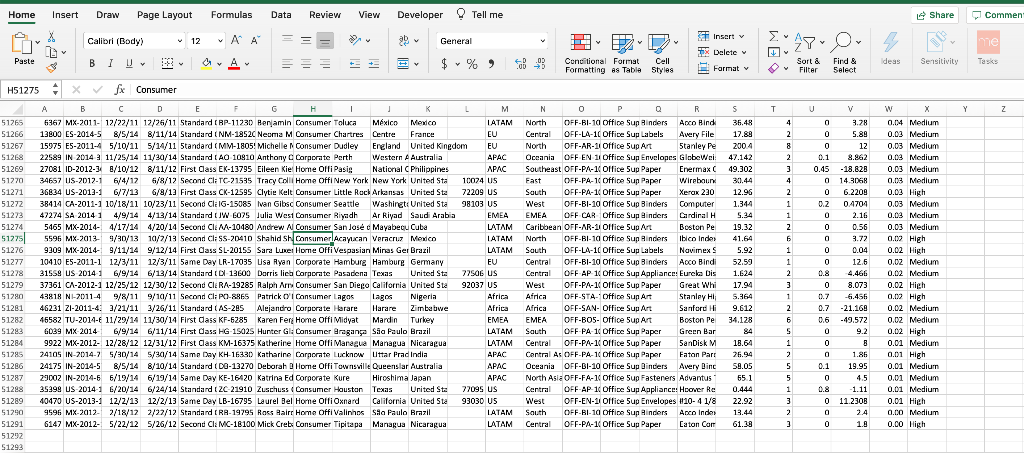Expand borders options arrow

[x=181, y=64]
